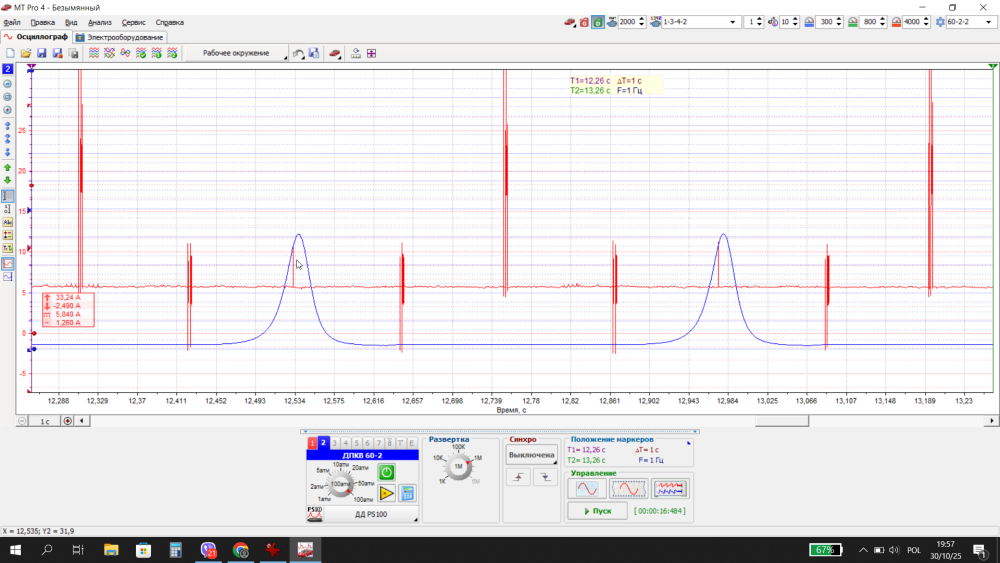The height and width of the screenshot is (563, 1000).
Task: Click the new document toolbar icon
Action: coord(10,53)
